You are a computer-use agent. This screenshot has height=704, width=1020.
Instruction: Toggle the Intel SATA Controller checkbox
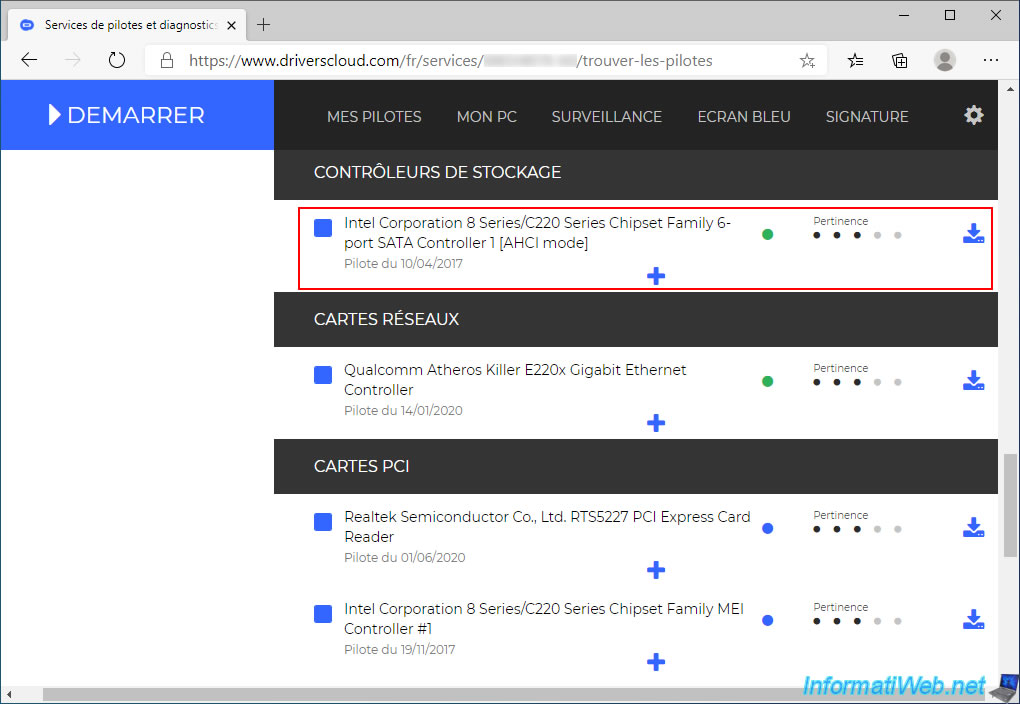point(323,228)
